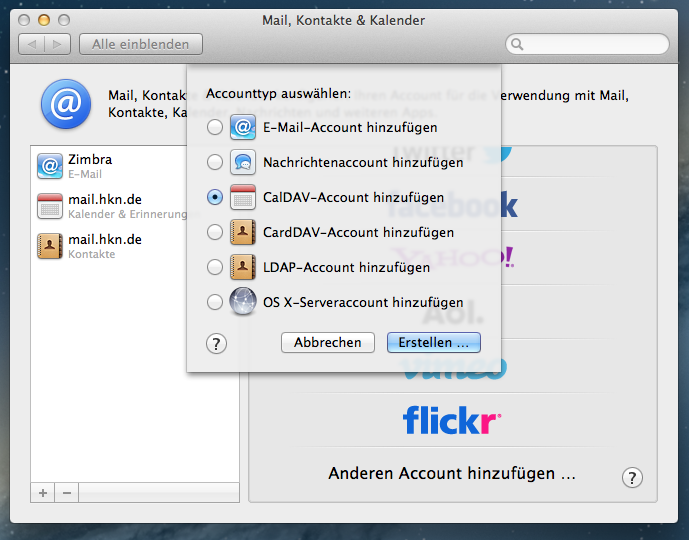Select E-Mail-Account hinzufügen radio button
The height and width of the screenshot is (540, 689).
214,128
